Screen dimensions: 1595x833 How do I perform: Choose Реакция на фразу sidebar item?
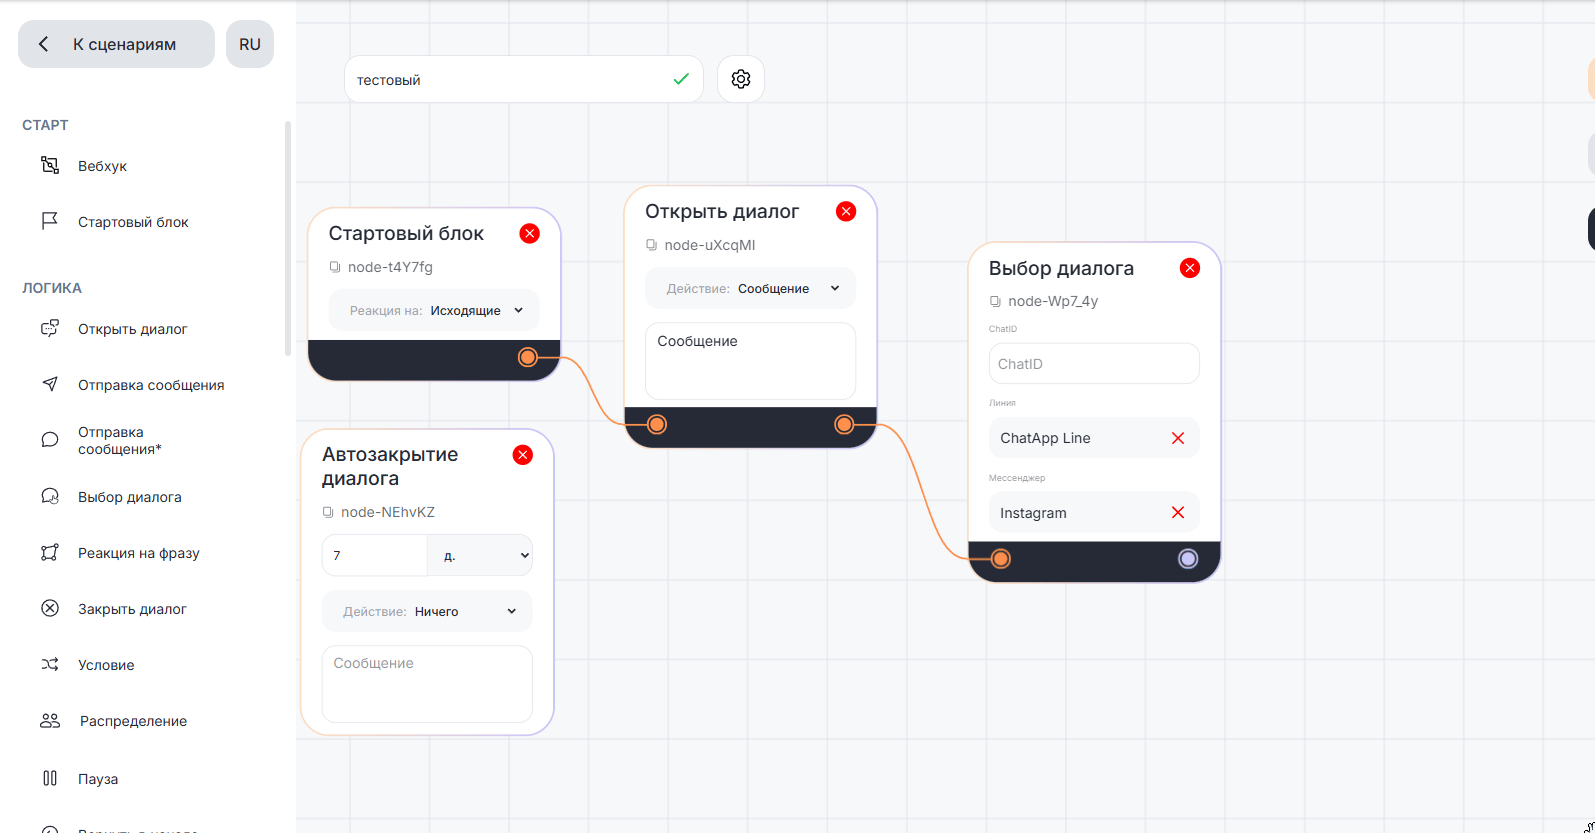[x=138, y=553]
